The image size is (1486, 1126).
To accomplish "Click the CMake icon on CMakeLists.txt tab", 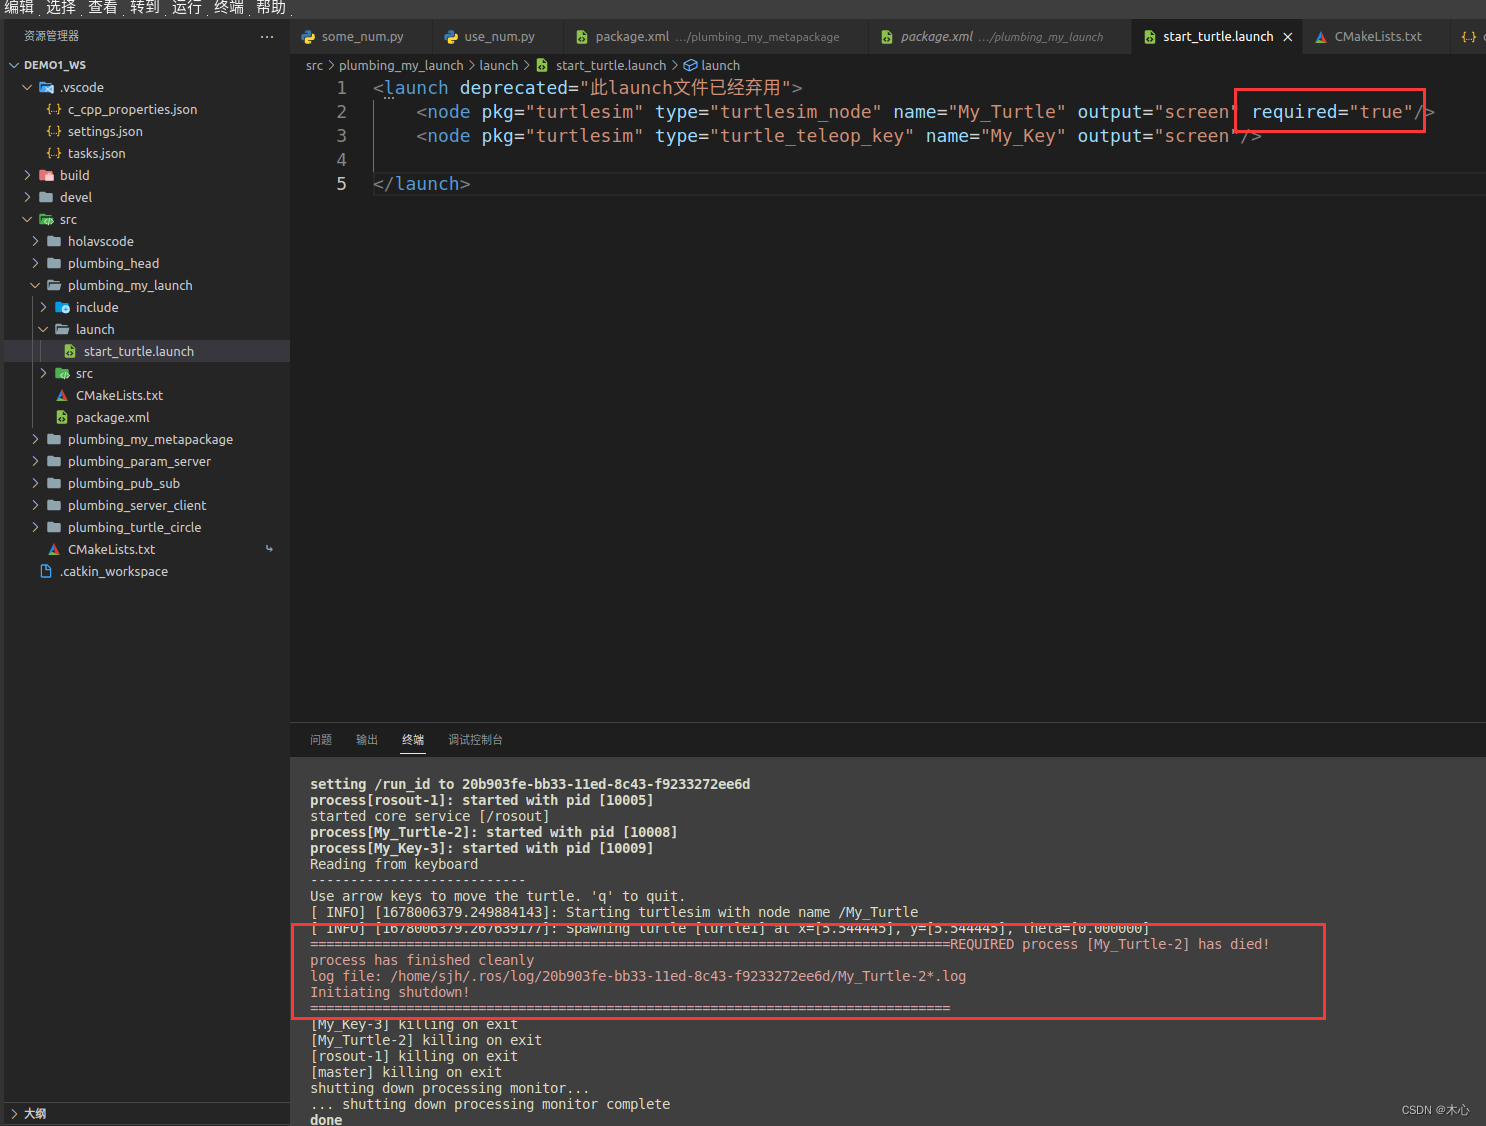I will pyautogui.click(x=1321, y=37).
